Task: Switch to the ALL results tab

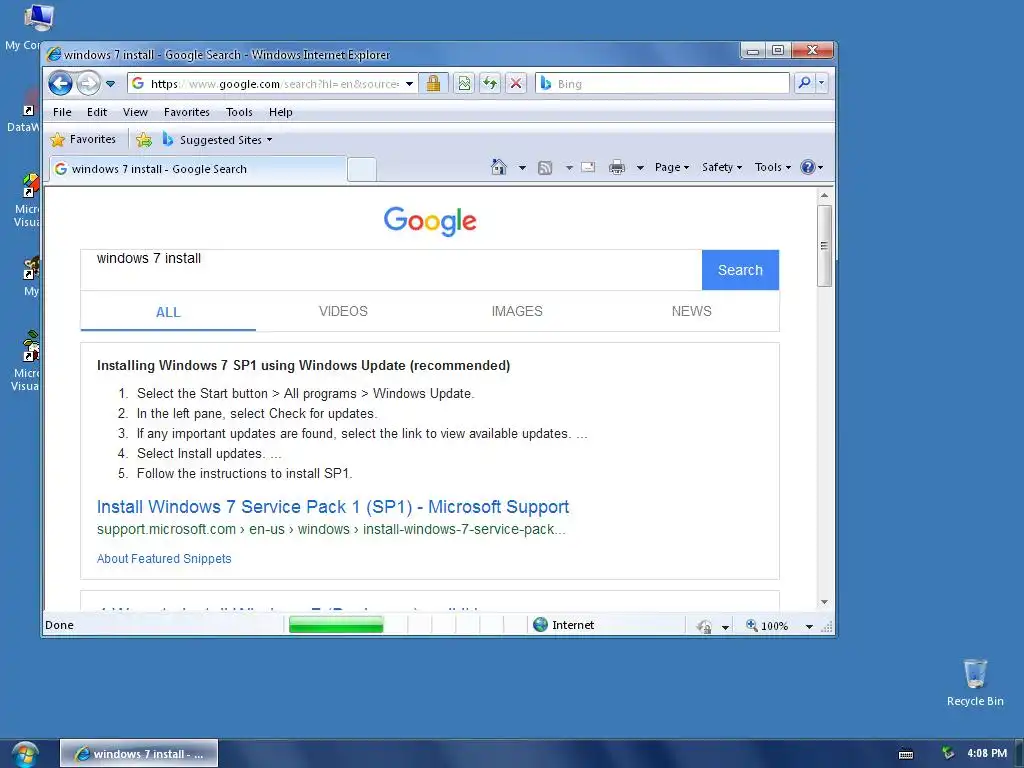Action: (168, 312)
